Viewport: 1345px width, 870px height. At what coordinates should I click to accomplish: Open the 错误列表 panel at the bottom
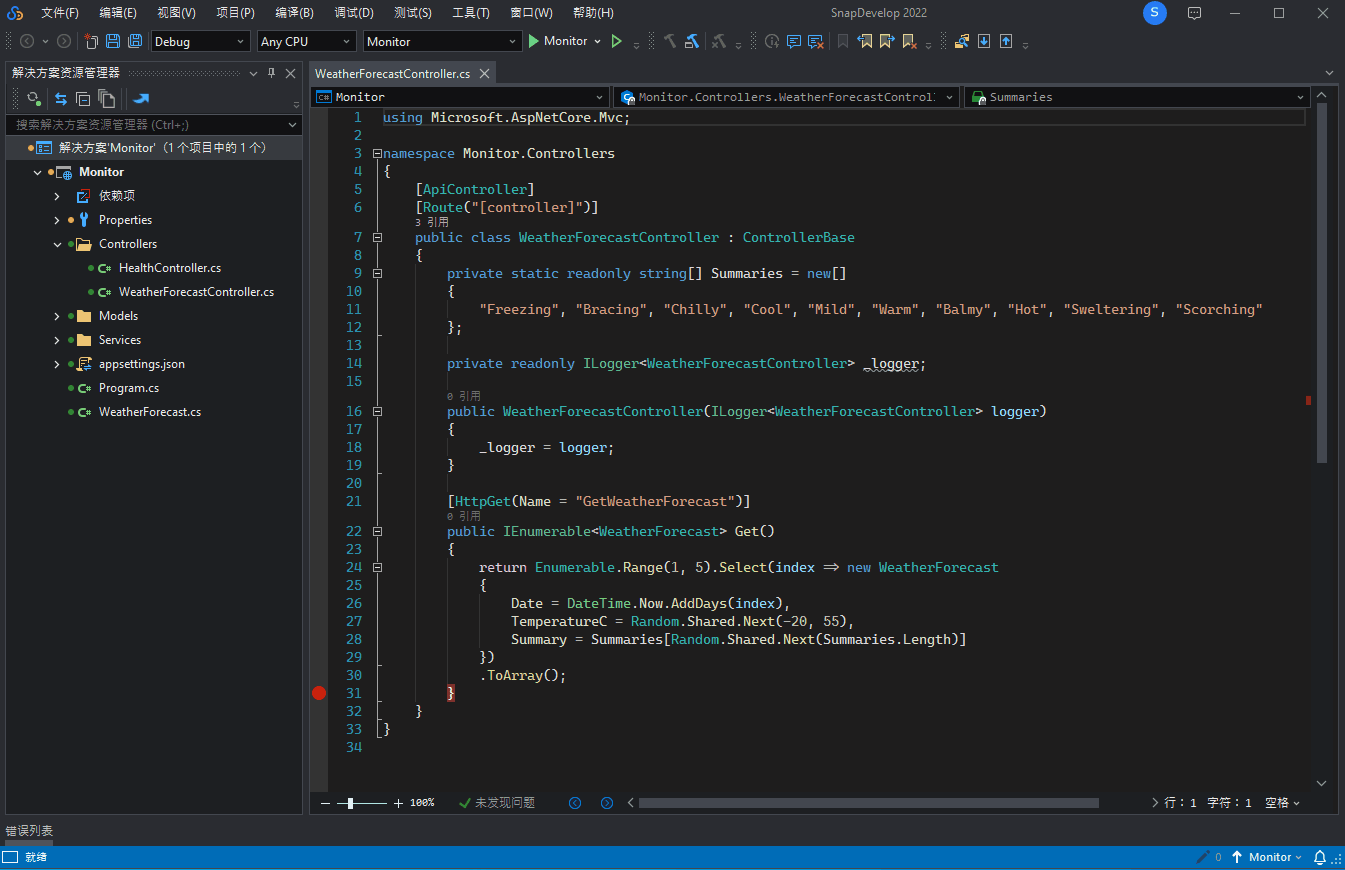[x=29, y=831]
